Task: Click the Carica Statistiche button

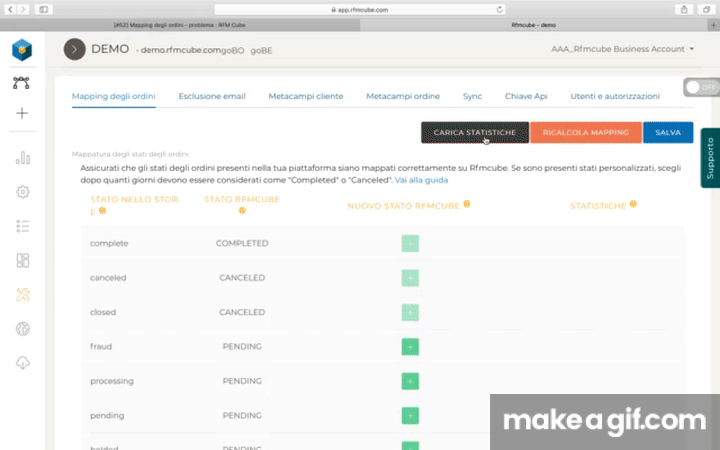Action: pyautogui.click(x=475, y=132)
